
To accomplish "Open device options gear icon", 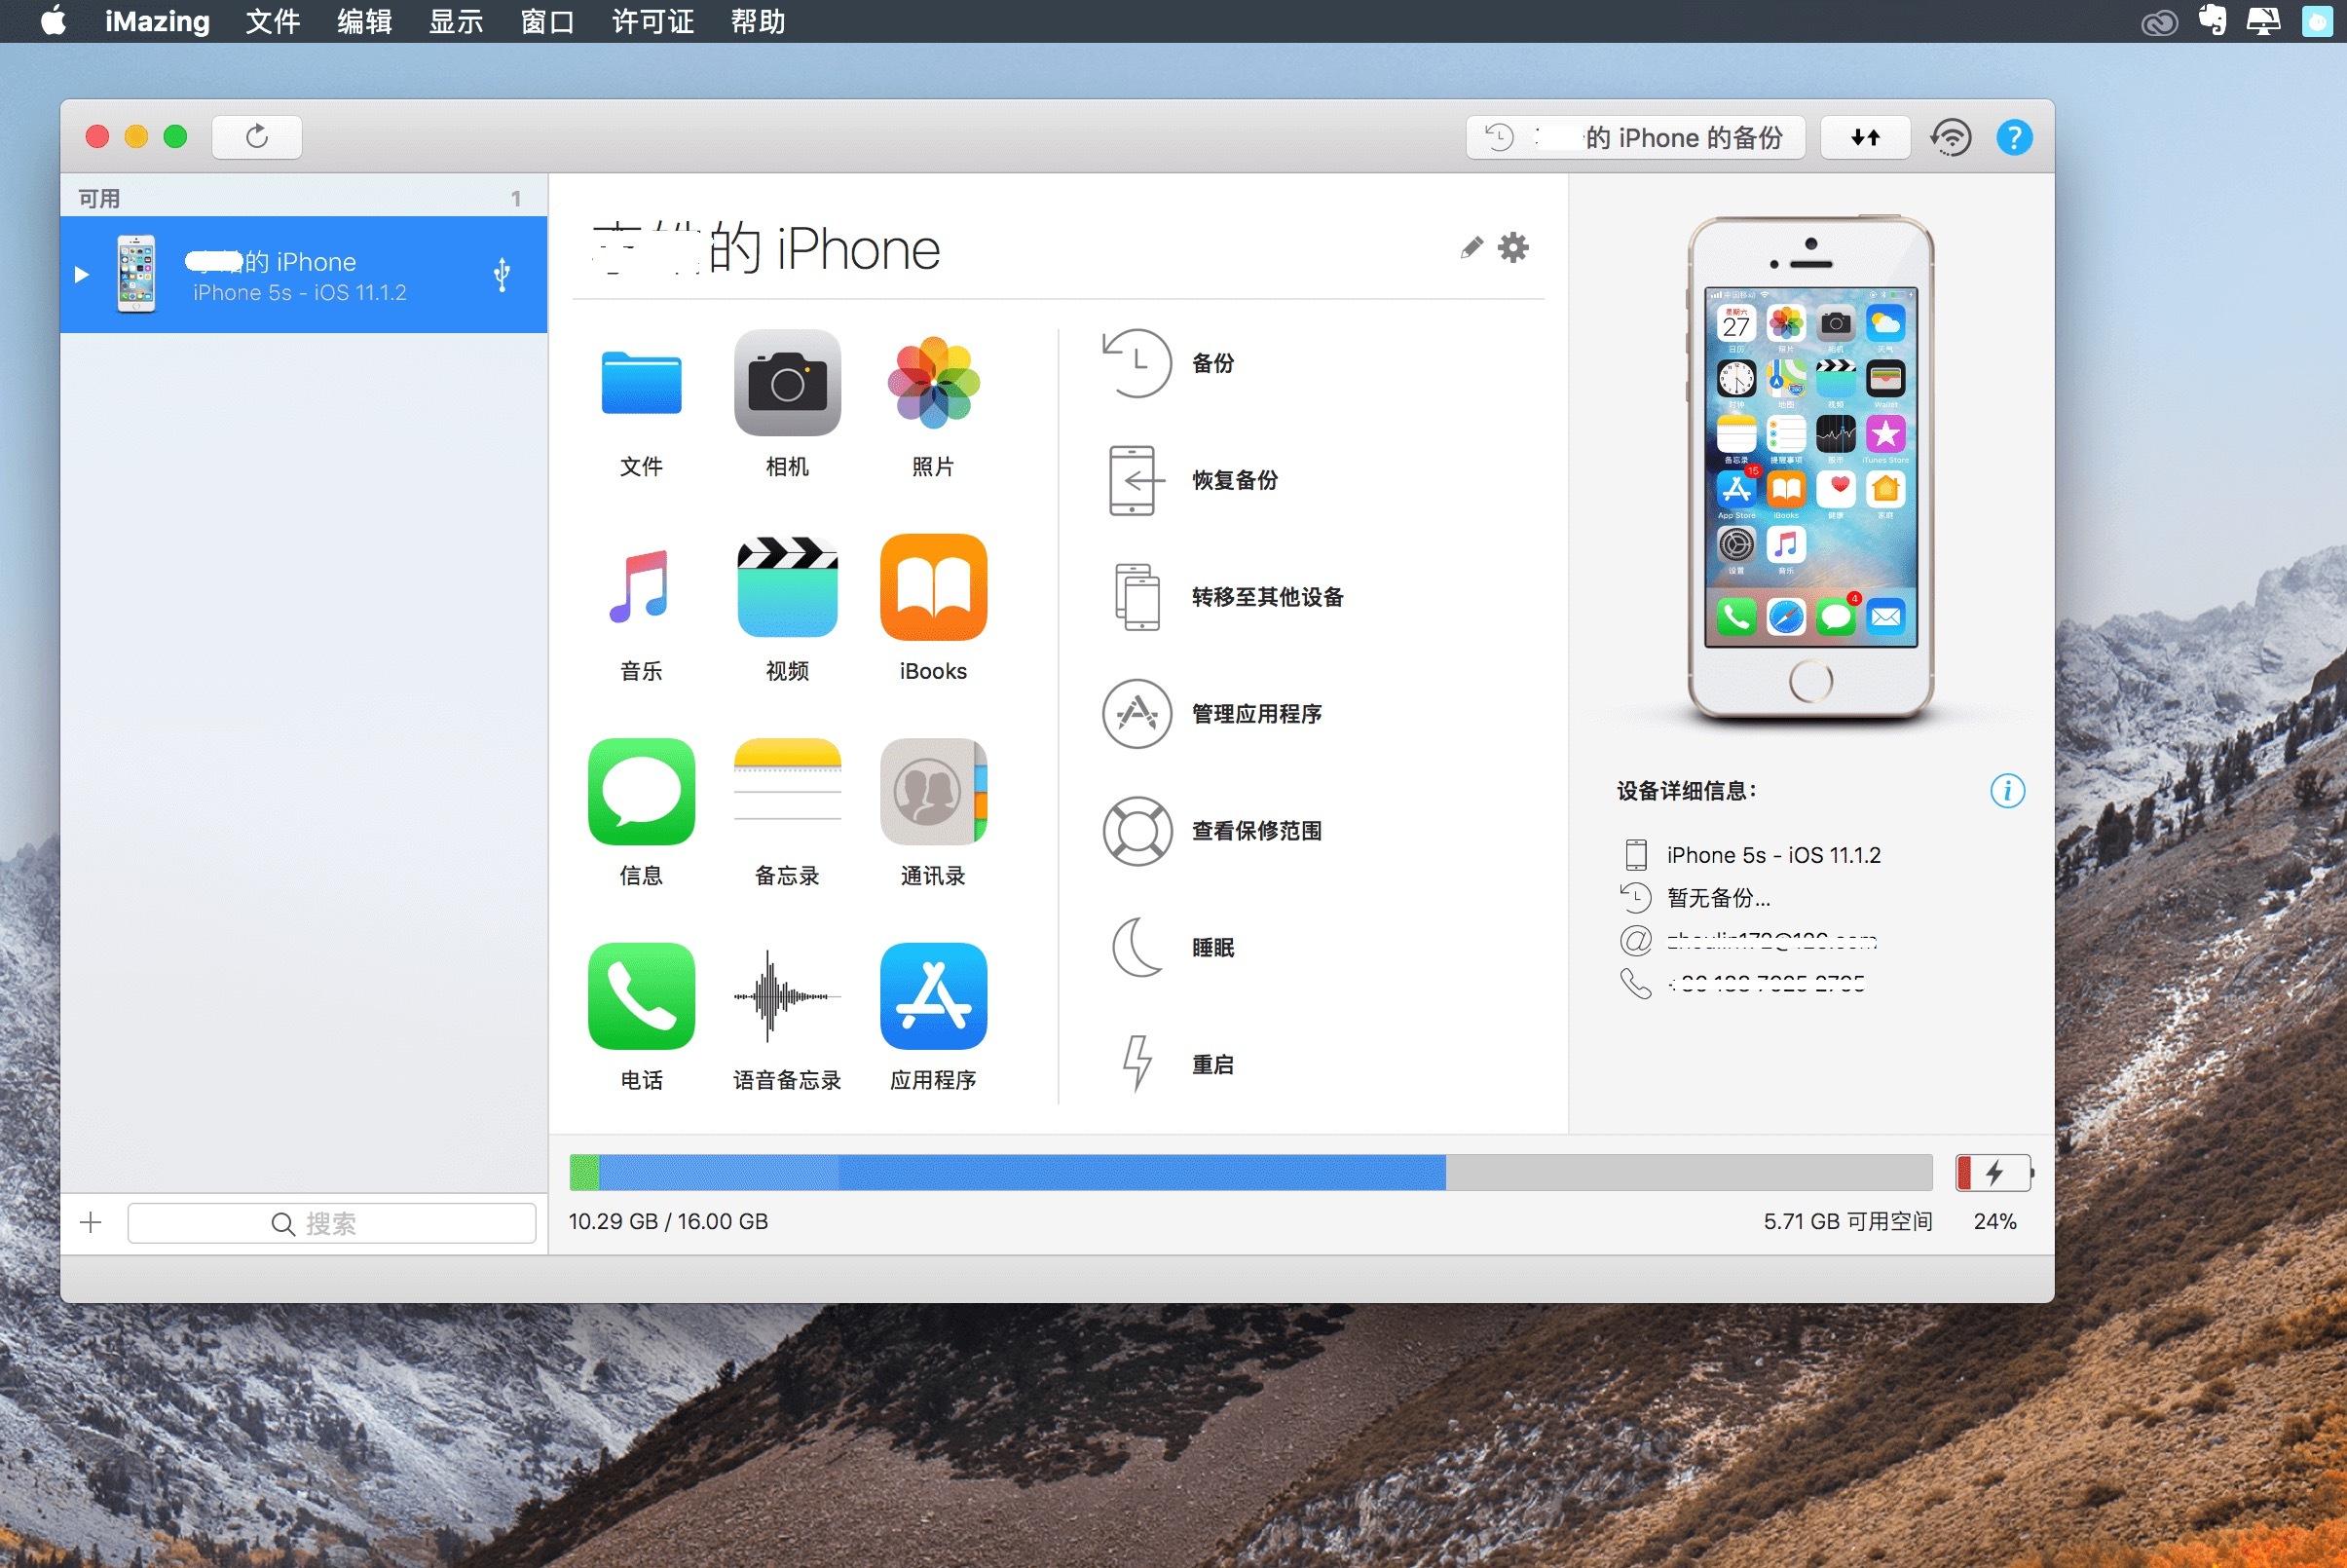I will pos(1513,248).
